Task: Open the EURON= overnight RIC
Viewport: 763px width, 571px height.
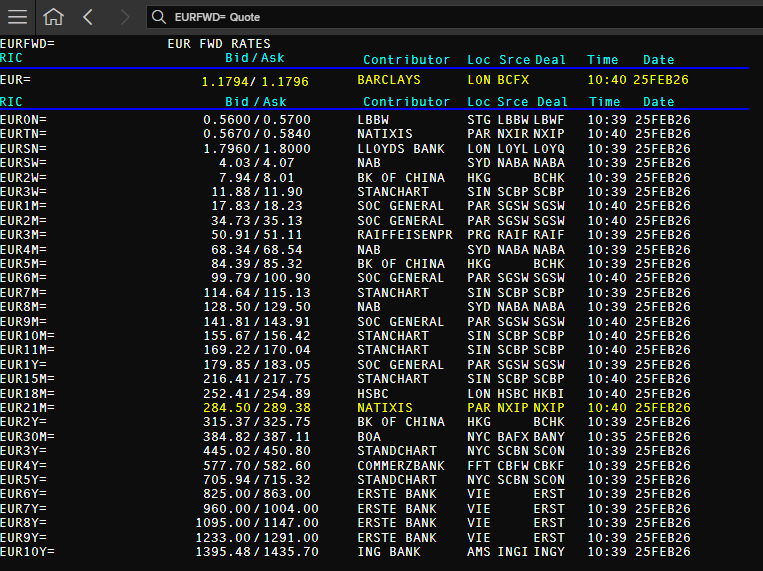Action: coord(23,120)
